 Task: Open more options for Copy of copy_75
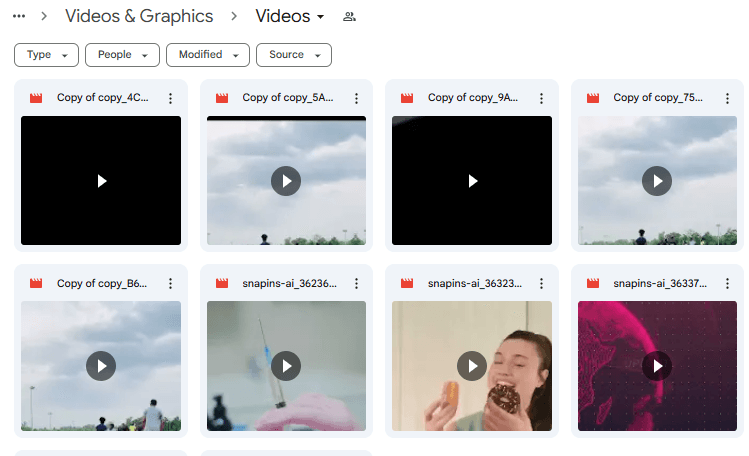[727, 98]
